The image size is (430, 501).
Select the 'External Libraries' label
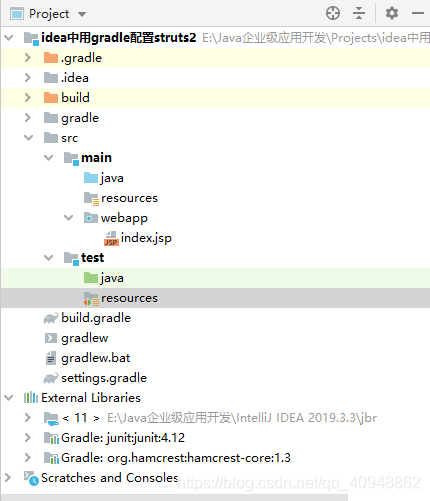coord(91,398)
